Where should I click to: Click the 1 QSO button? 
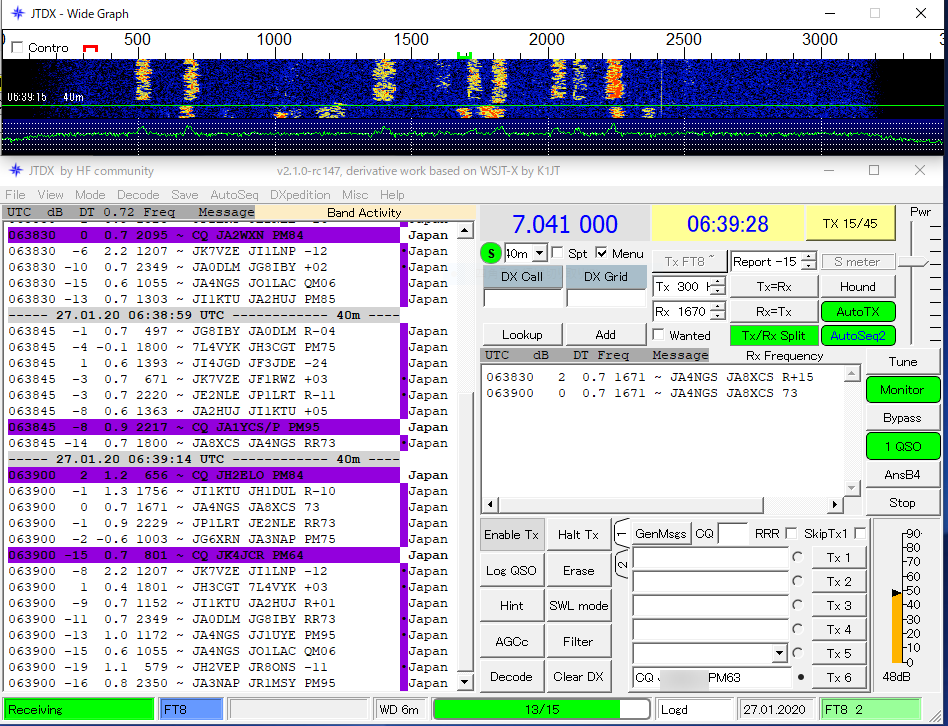point(902,446)
